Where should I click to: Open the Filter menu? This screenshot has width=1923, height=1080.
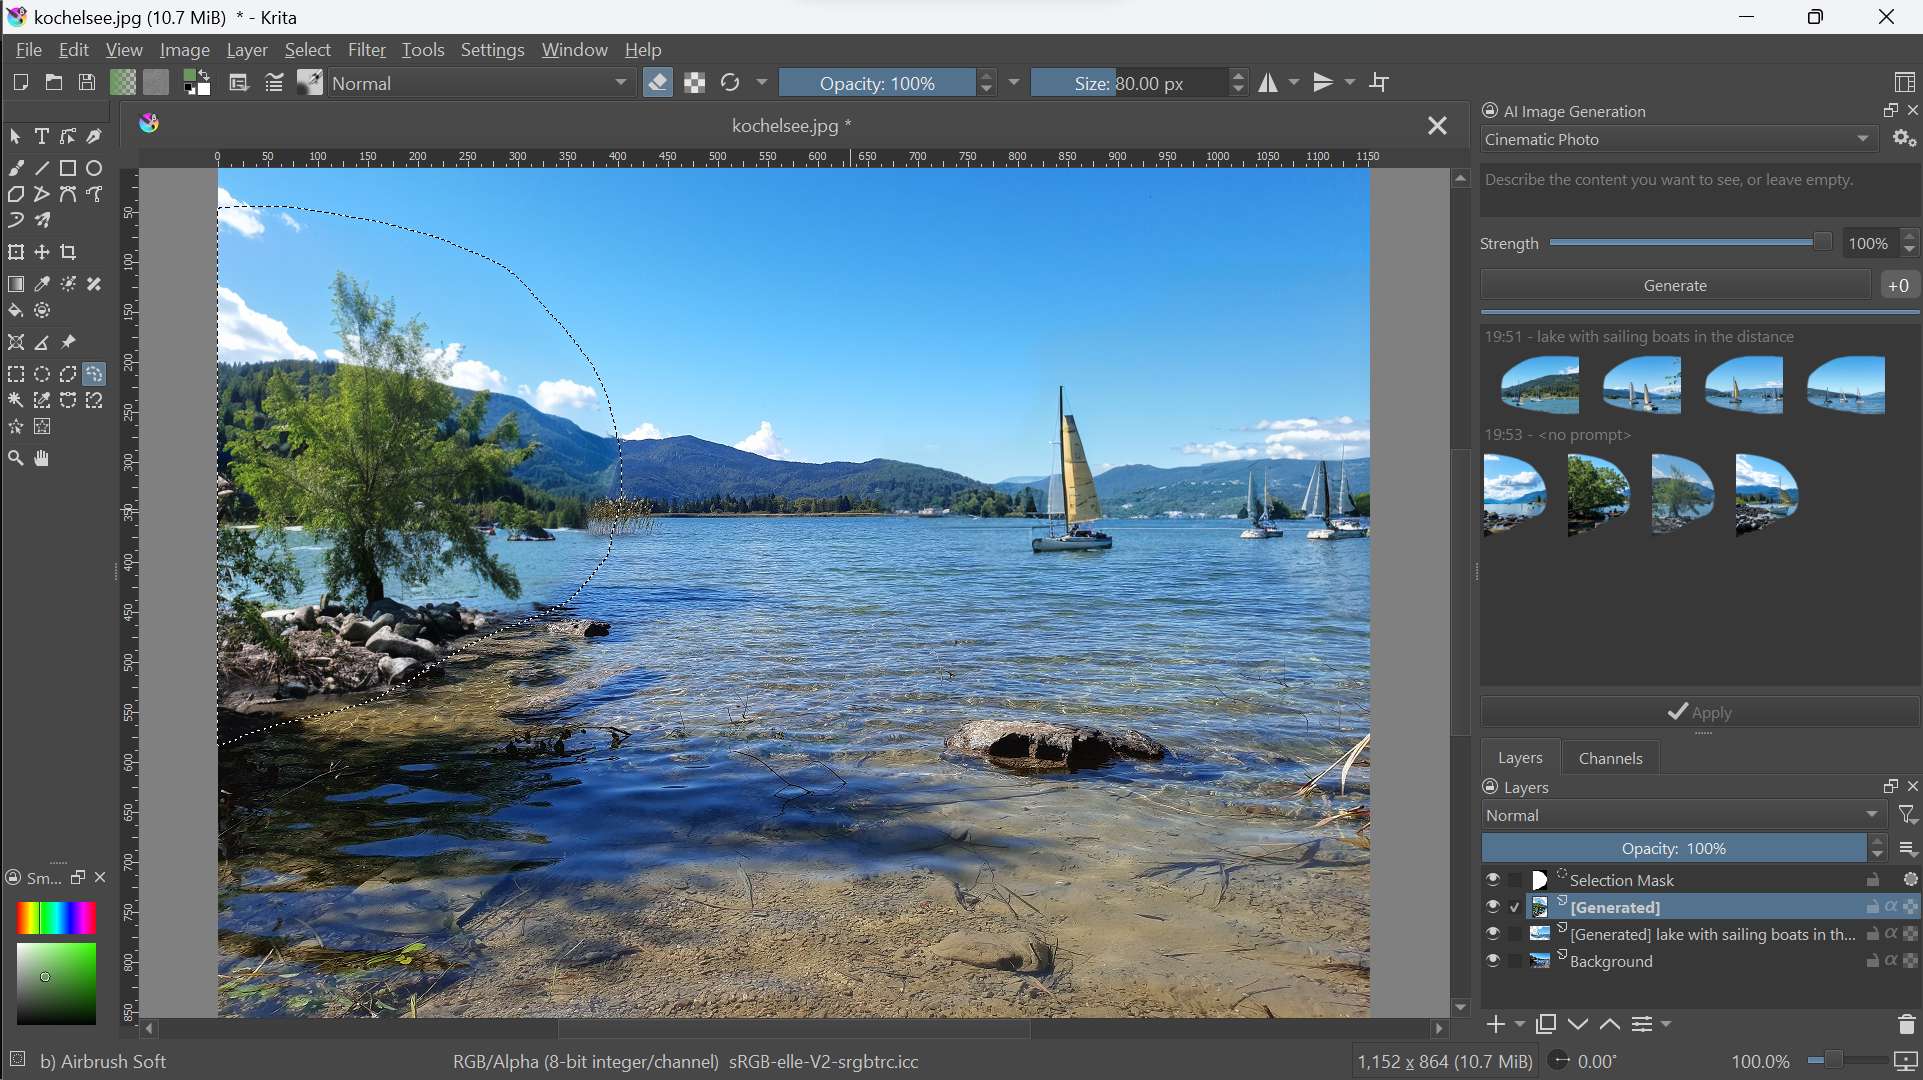click(366, 50)
